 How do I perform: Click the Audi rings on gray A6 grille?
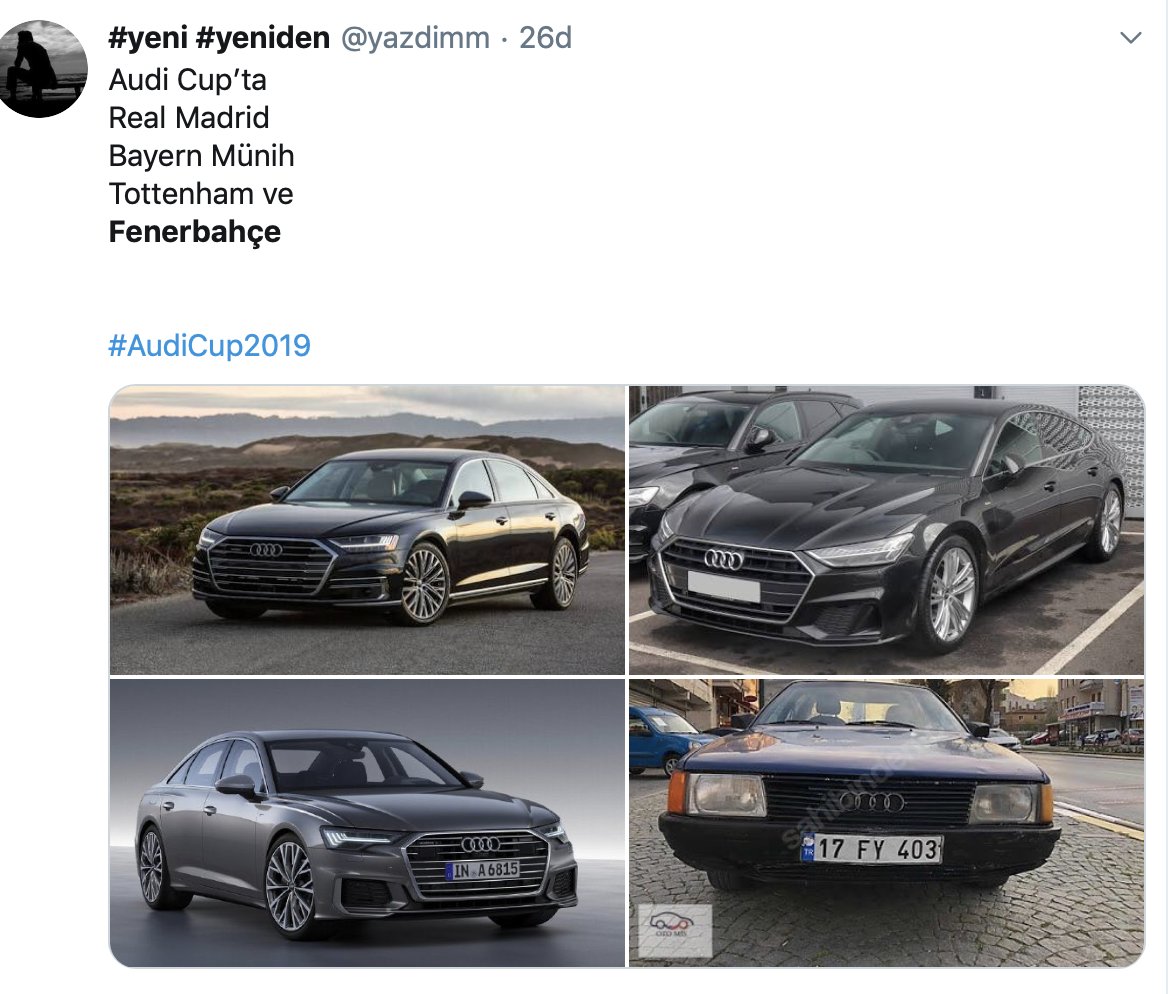tap(480, 844)
